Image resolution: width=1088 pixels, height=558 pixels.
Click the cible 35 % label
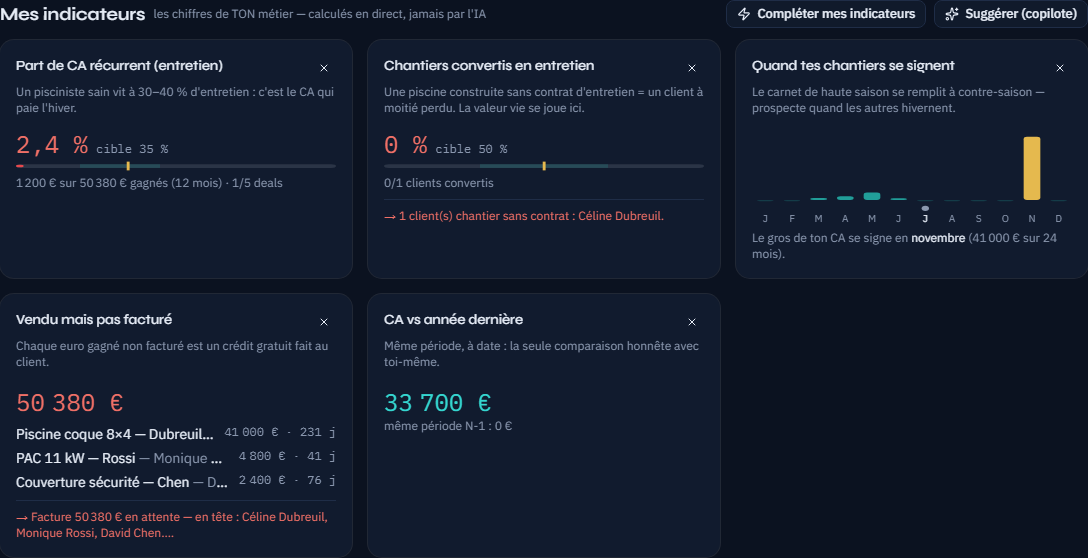132,149
